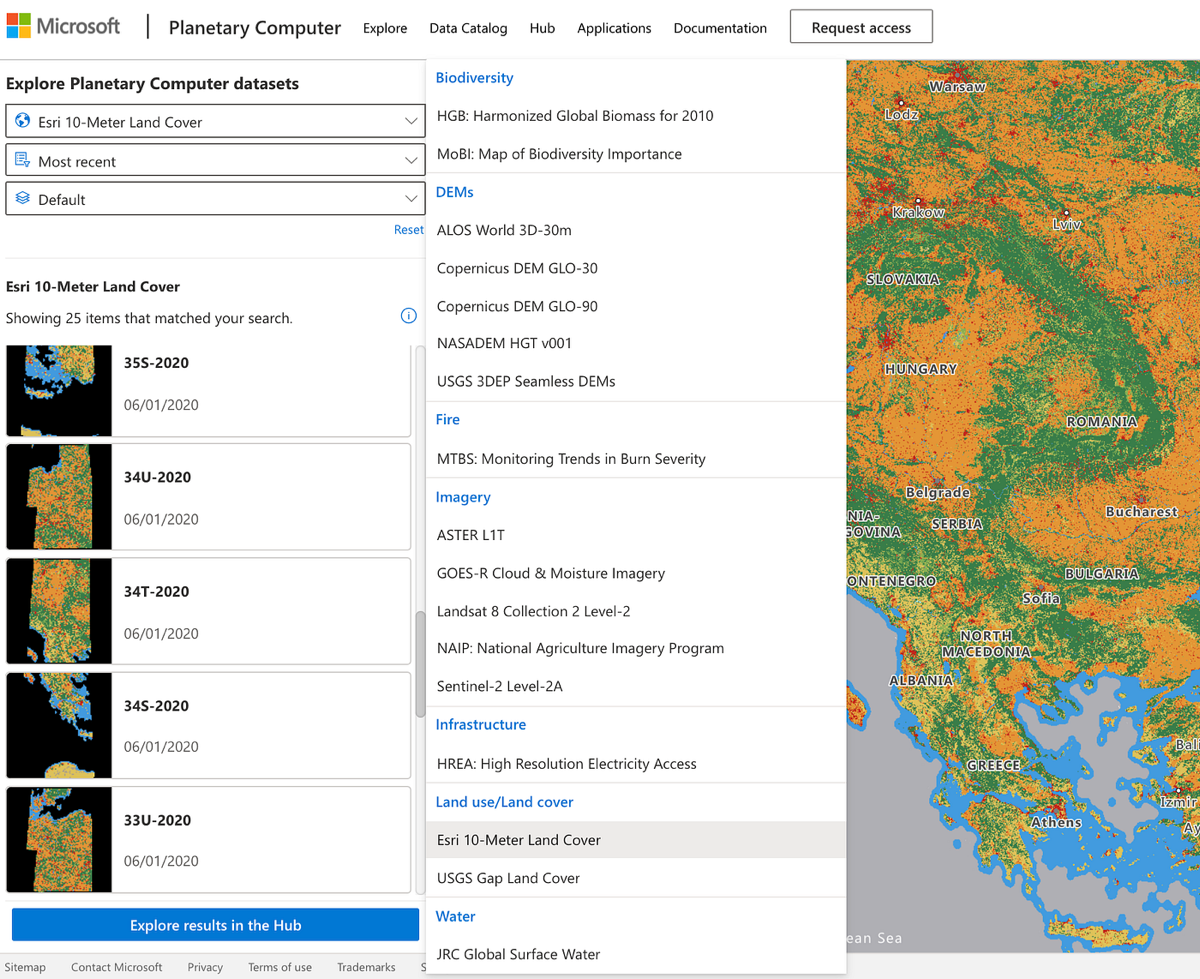Select the 34U-2020 result title

[x=157, y=477]
